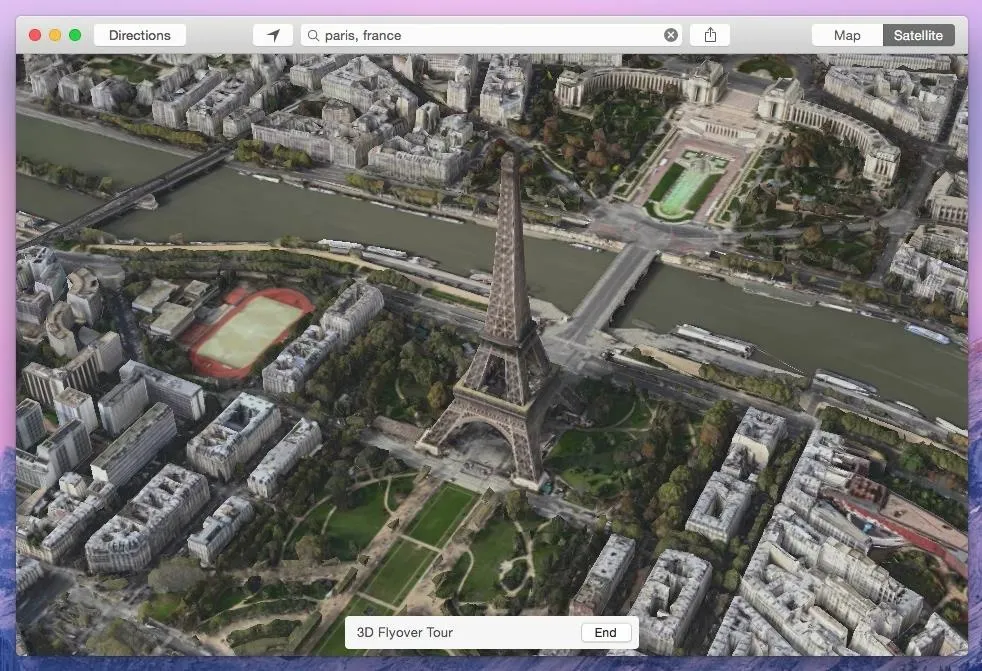Viewport: 982px width, 671px height.
Task: Open the Directions panel
Action: point(140,35)
